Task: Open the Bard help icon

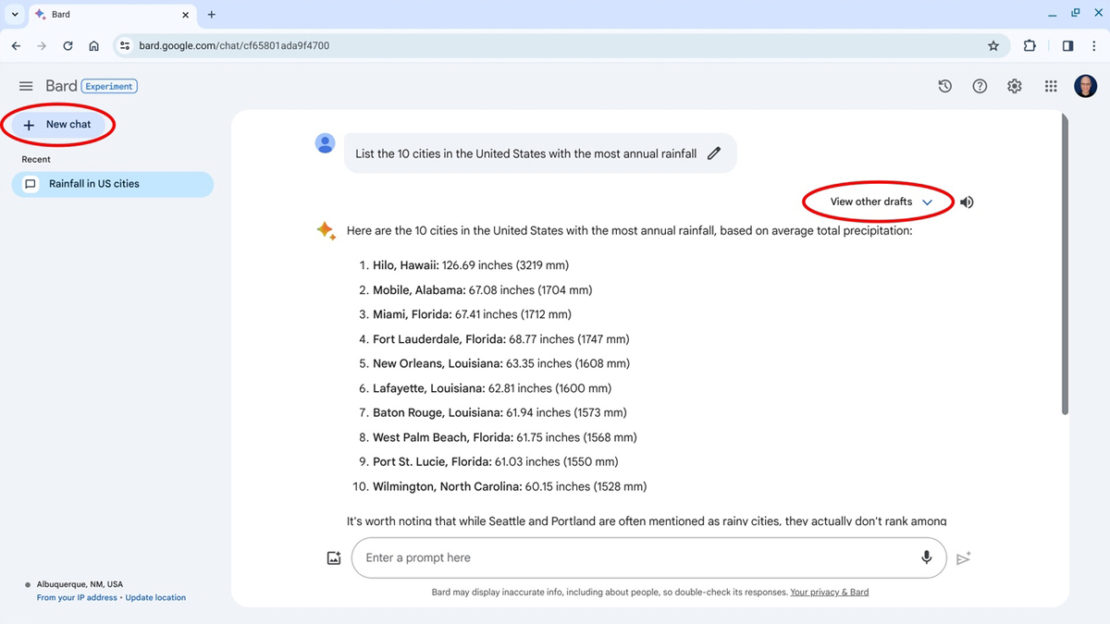Action: pos(979,86)
